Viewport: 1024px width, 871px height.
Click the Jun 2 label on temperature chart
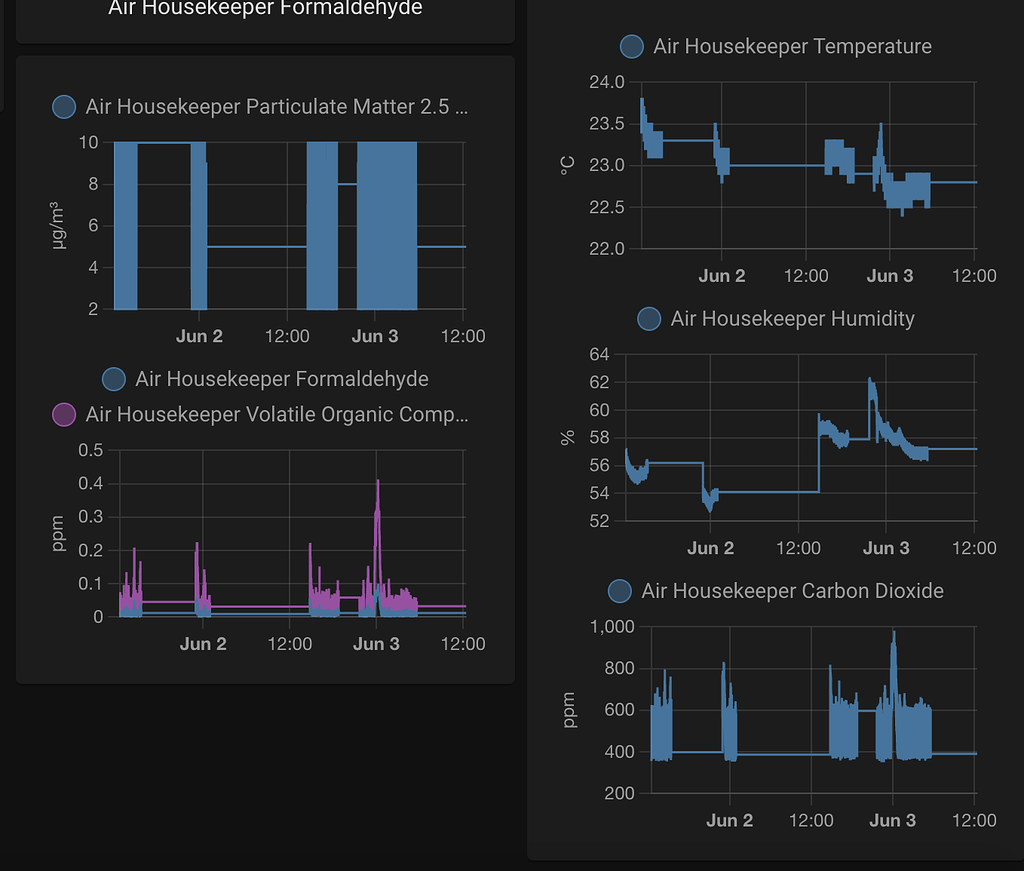722,276
